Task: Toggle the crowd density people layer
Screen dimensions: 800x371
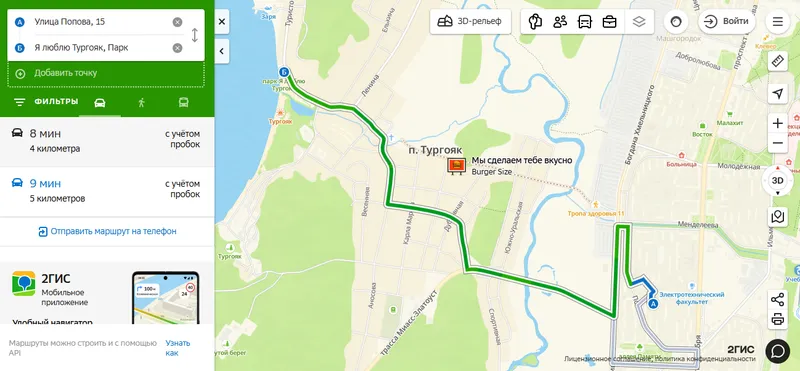Action: point(560,22)
